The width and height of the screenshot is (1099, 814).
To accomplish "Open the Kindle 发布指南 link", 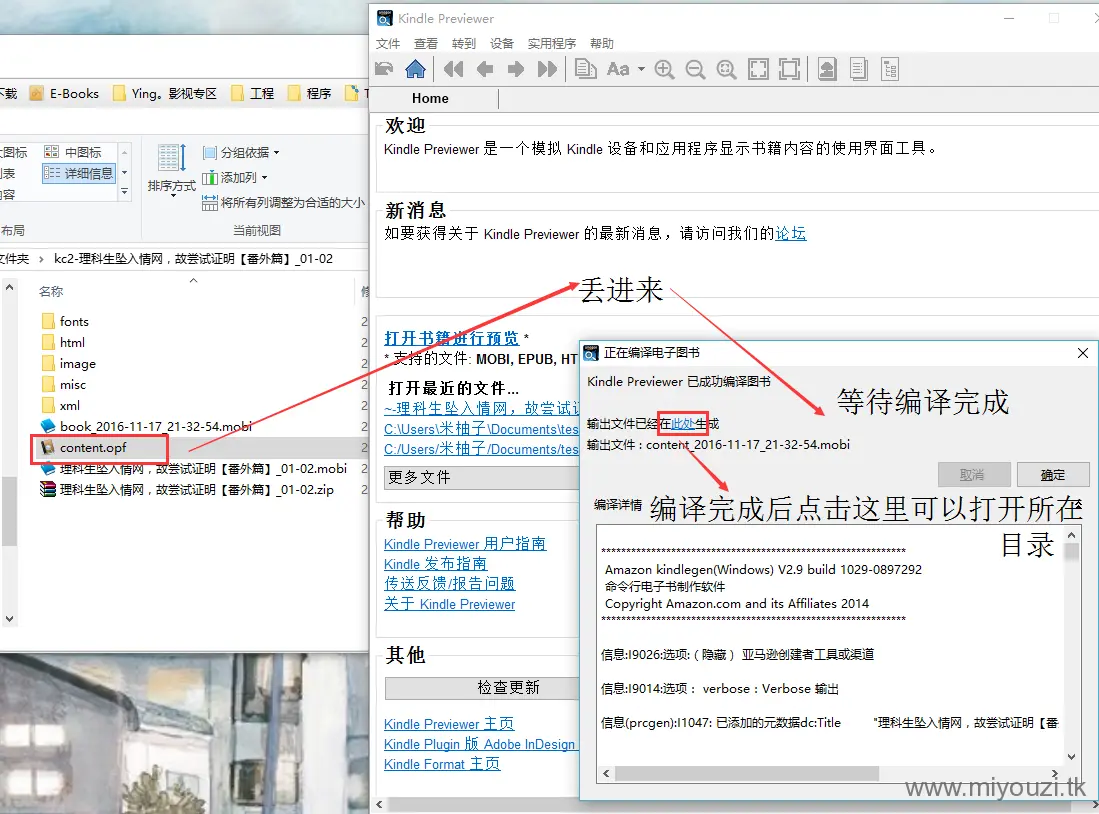I will click(x=435, y=564).
